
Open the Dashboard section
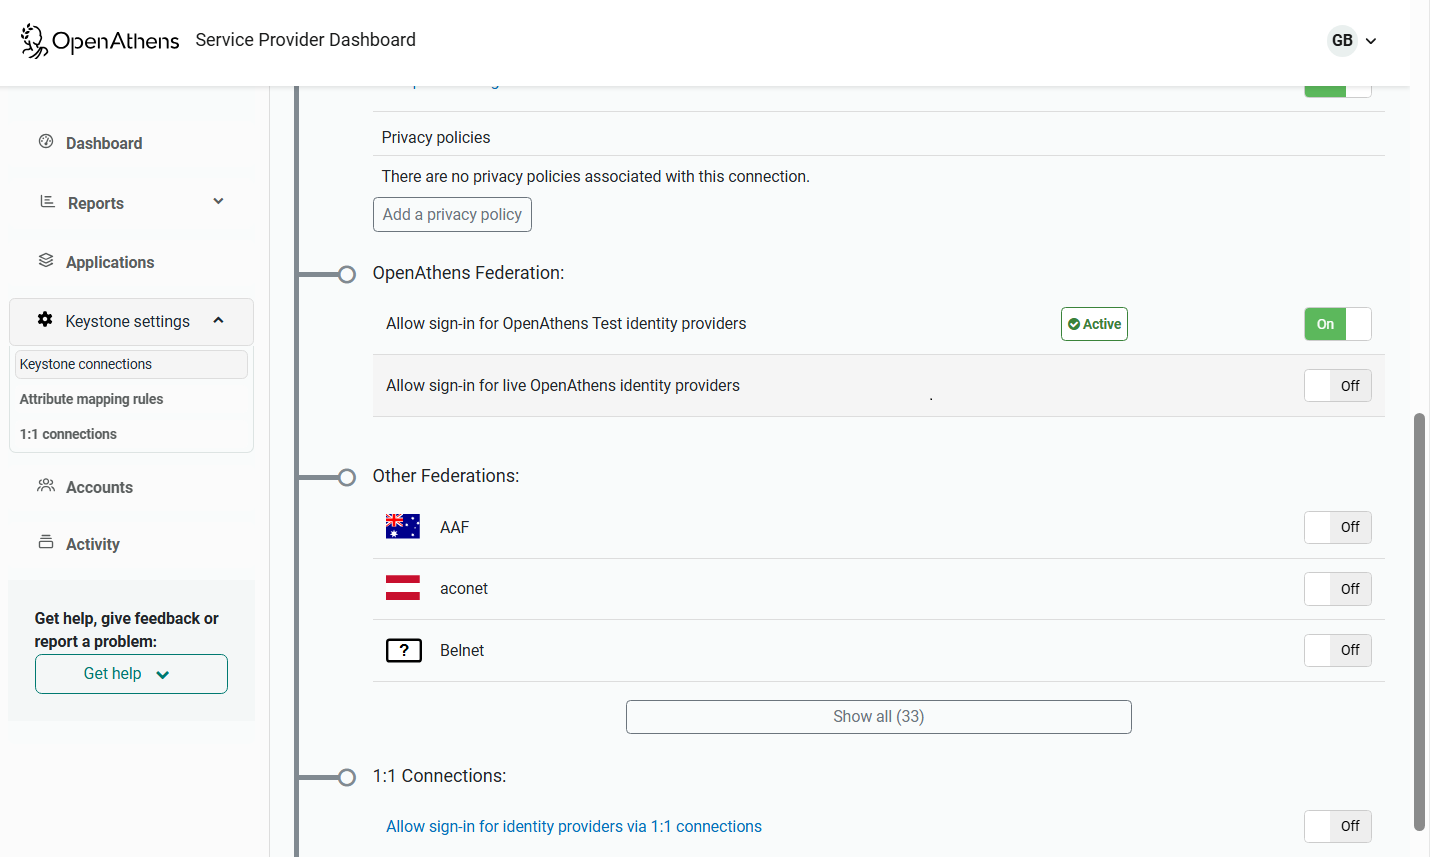tap(103, 143)
